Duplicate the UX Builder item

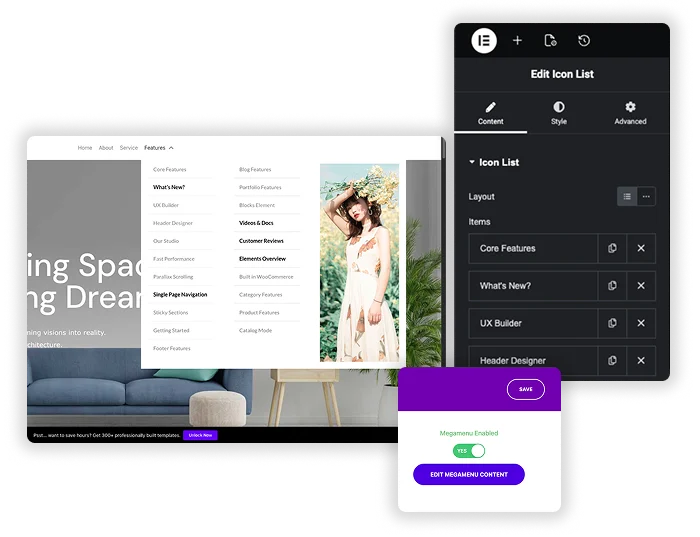tap(612, 323)
